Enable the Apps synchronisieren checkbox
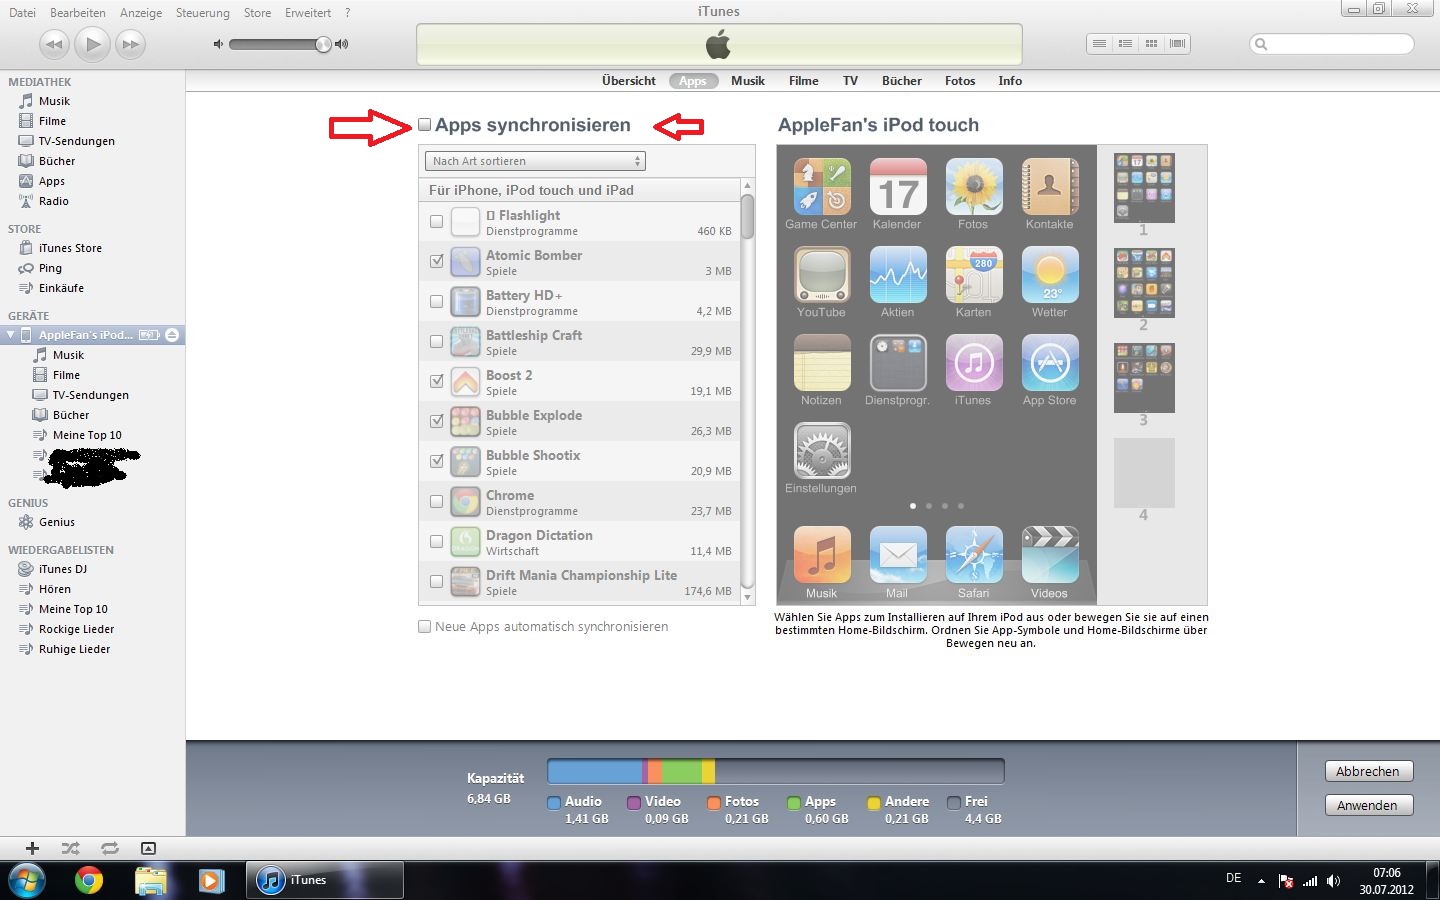 tap(424, 125)
